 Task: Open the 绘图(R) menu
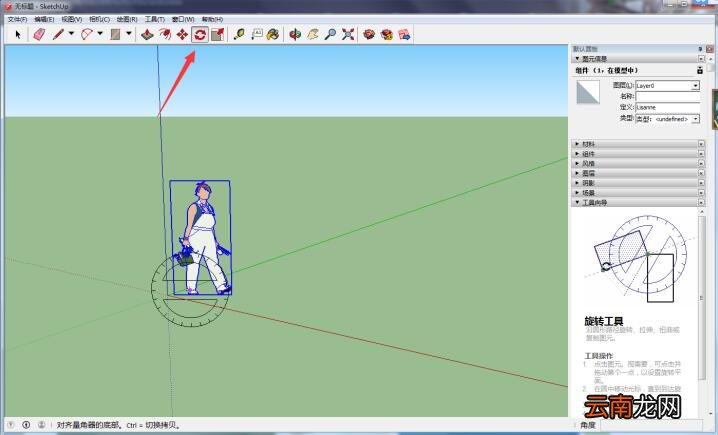[127, 19]
